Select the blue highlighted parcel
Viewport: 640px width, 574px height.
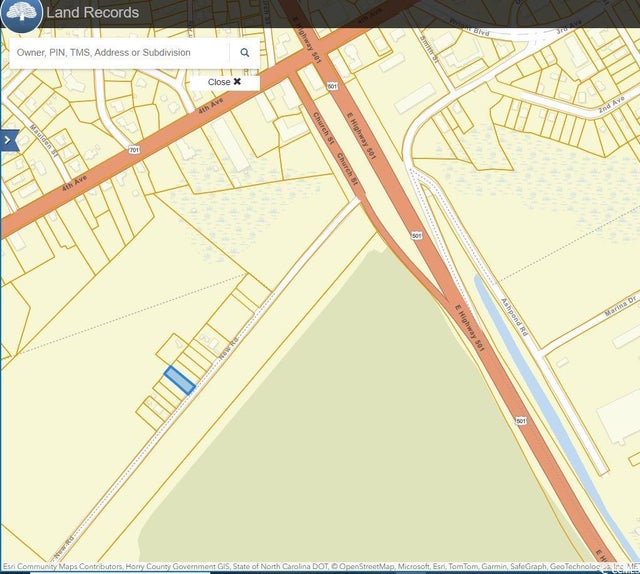click(179, 380)
